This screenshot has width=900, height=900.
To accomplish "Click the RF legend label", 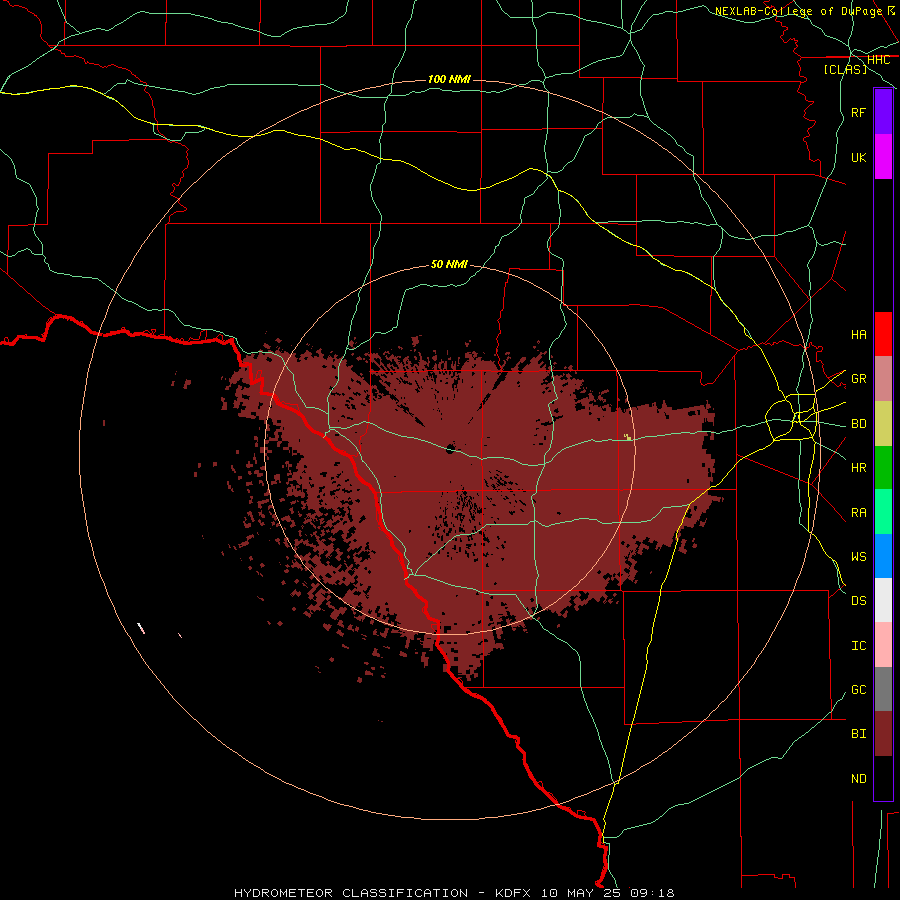I will (x=859, y=112).
